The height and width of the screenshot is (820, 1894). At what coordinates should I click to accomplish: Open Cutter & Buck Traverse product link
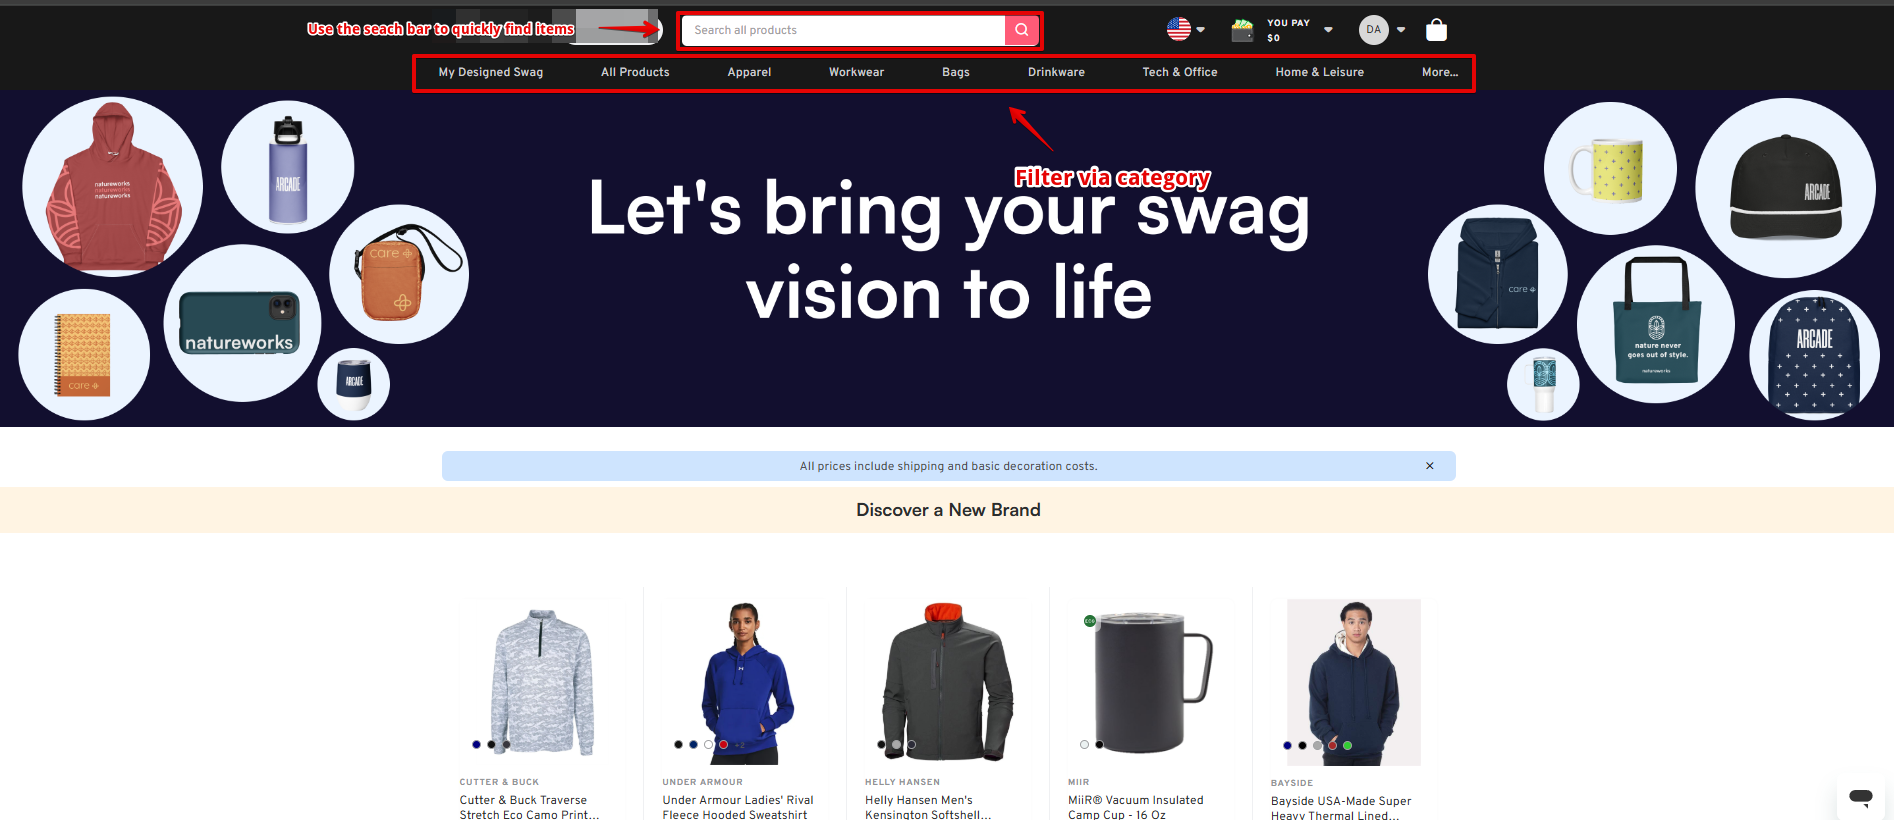[529, 807]
